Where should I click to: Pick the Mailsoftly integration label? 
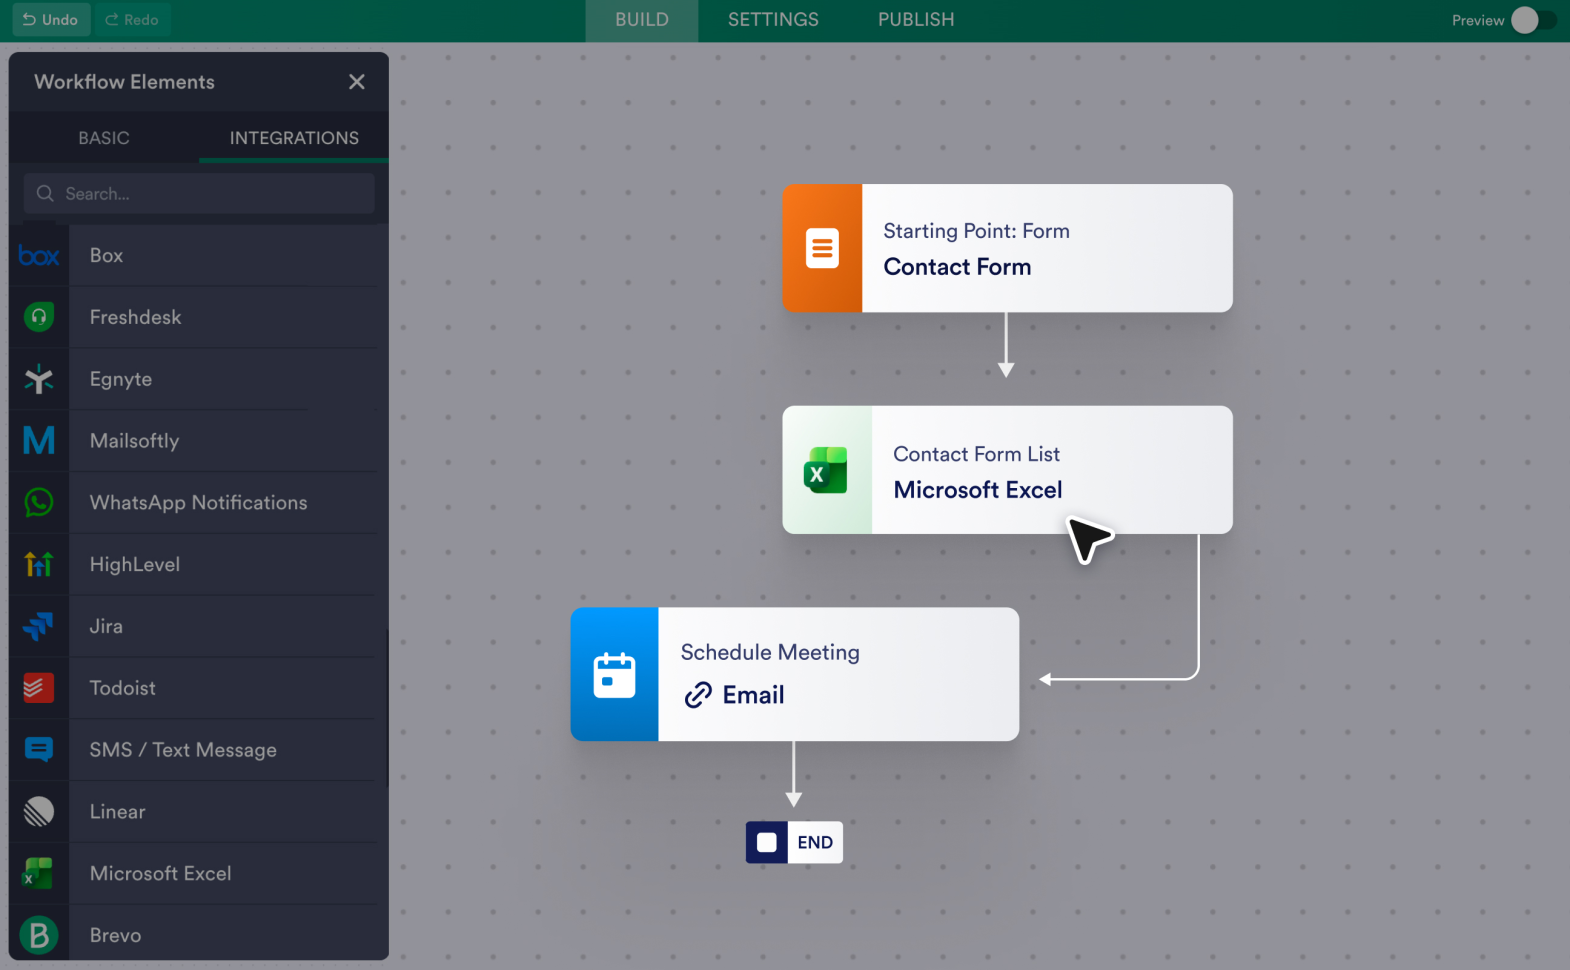134,441
